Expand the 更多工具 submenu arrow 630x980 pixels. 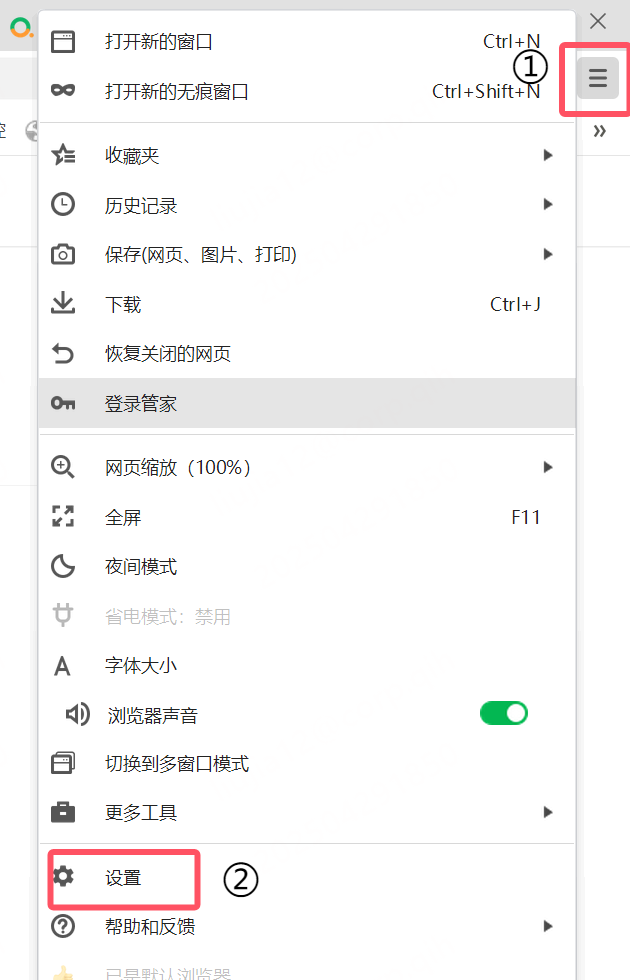coord(547,812)
